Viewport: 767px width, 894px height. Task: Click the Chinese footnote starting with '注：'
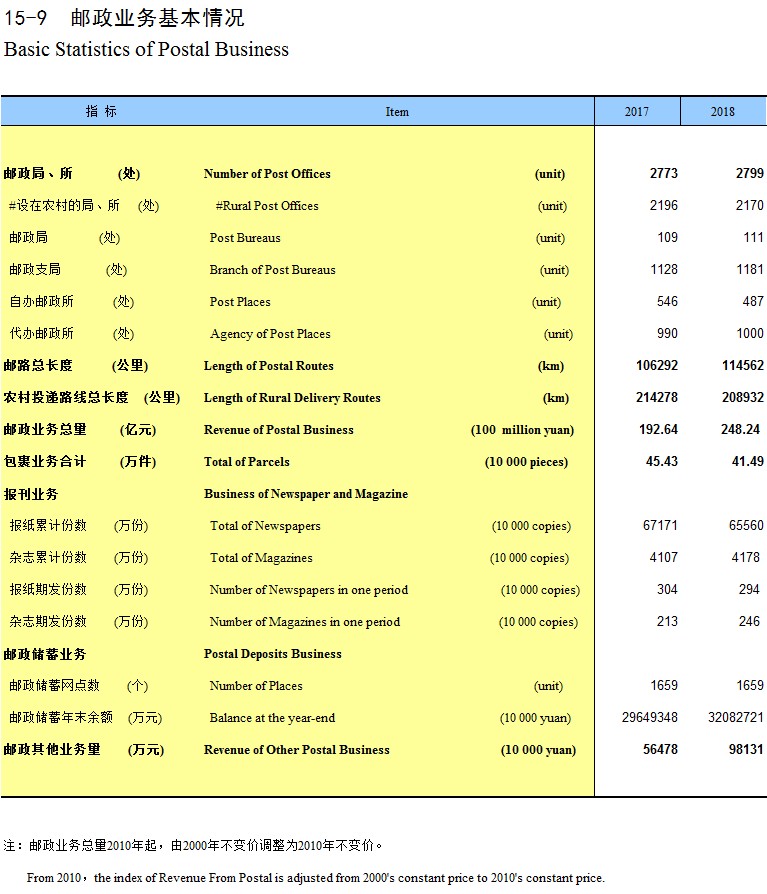click(x=193, y=846)
